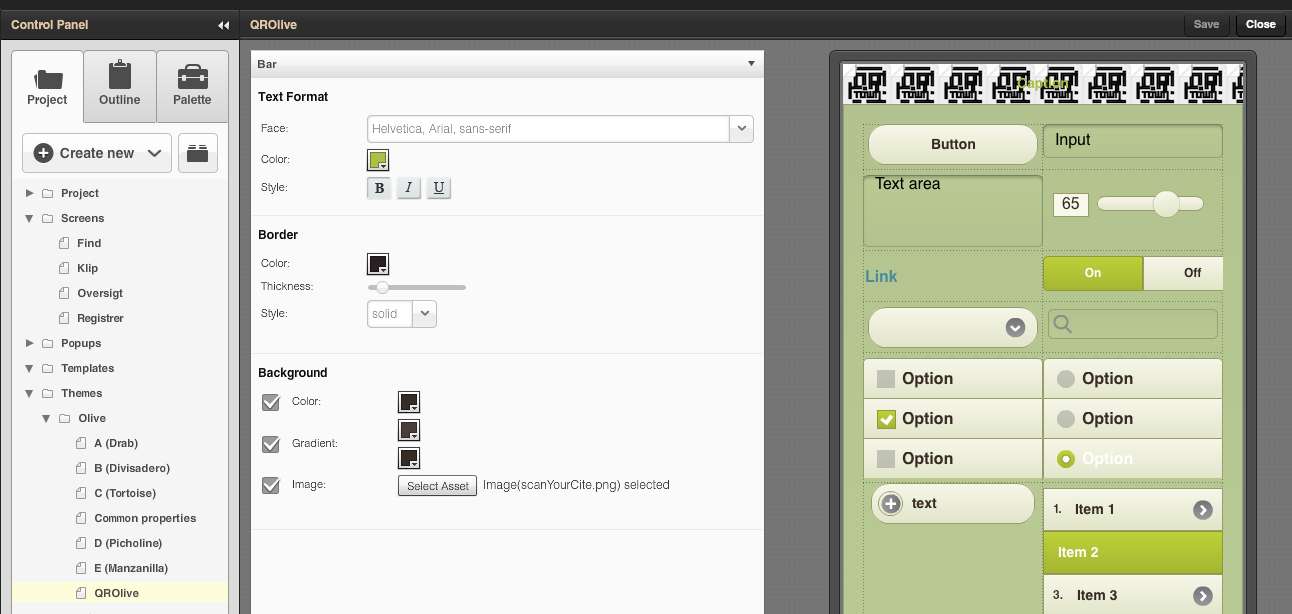
Task: Click the plus icon on text button
Action: pyautogui.click(x=890, y=504)
